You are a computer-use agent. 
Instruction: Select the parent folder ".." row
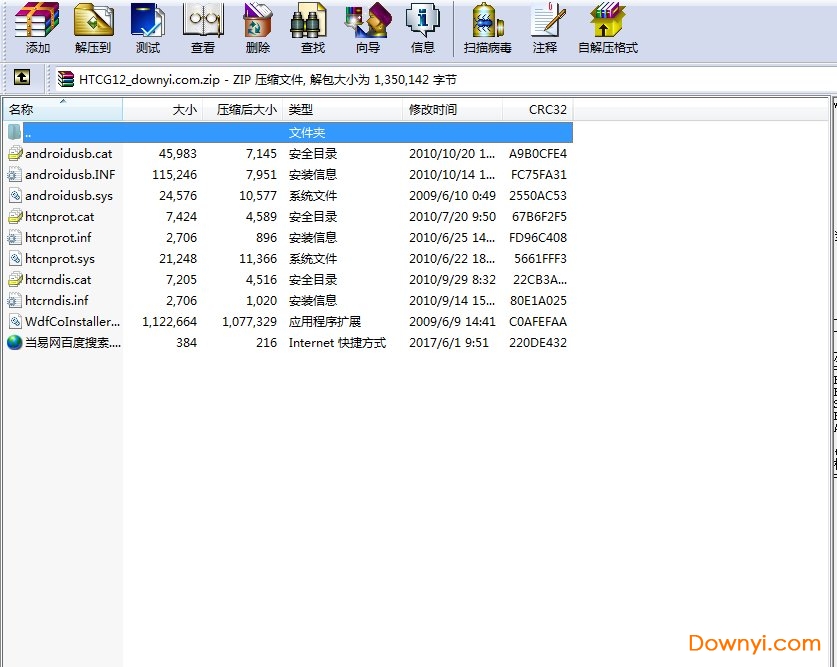[x=150, y=132]
